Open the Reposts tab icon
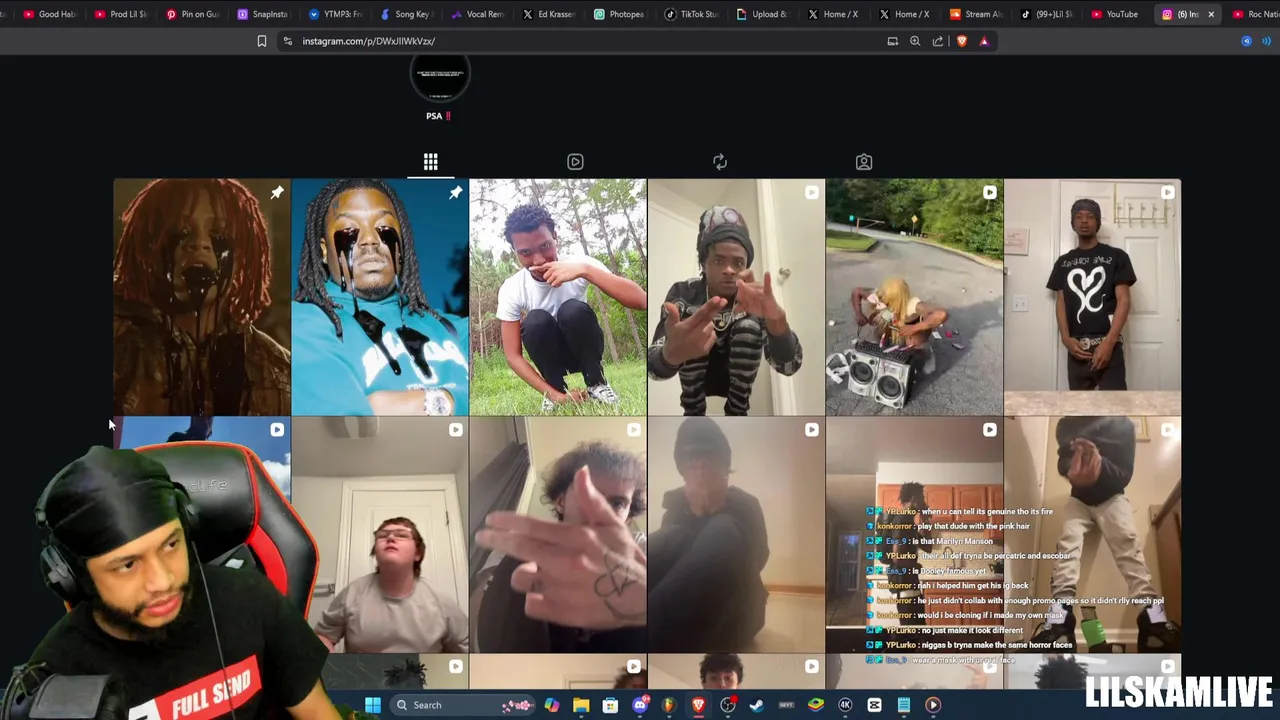This screenshot has width=1280, height=720. [x=720, y=162]
